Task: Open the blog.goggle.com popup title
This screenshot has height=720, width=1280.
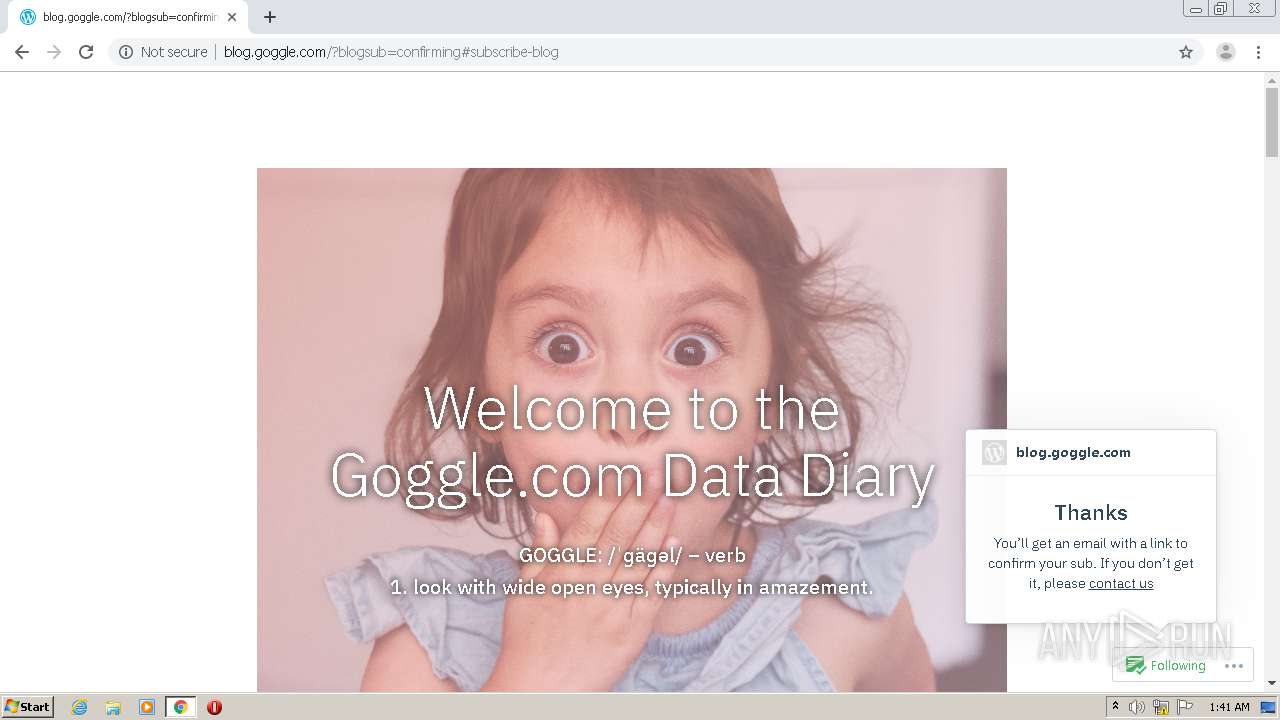Action: [1073, 452]
